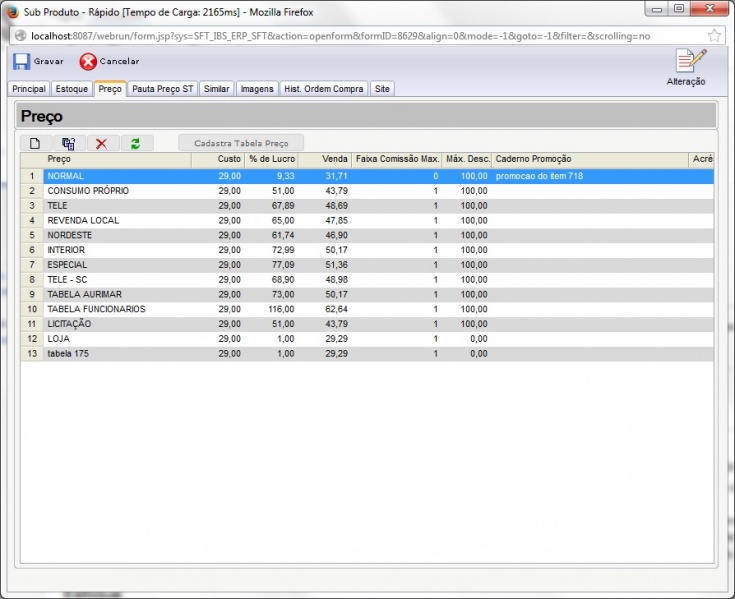735x599 pixels.
Task: Click row number 13 header
Action: pos(32,354)
